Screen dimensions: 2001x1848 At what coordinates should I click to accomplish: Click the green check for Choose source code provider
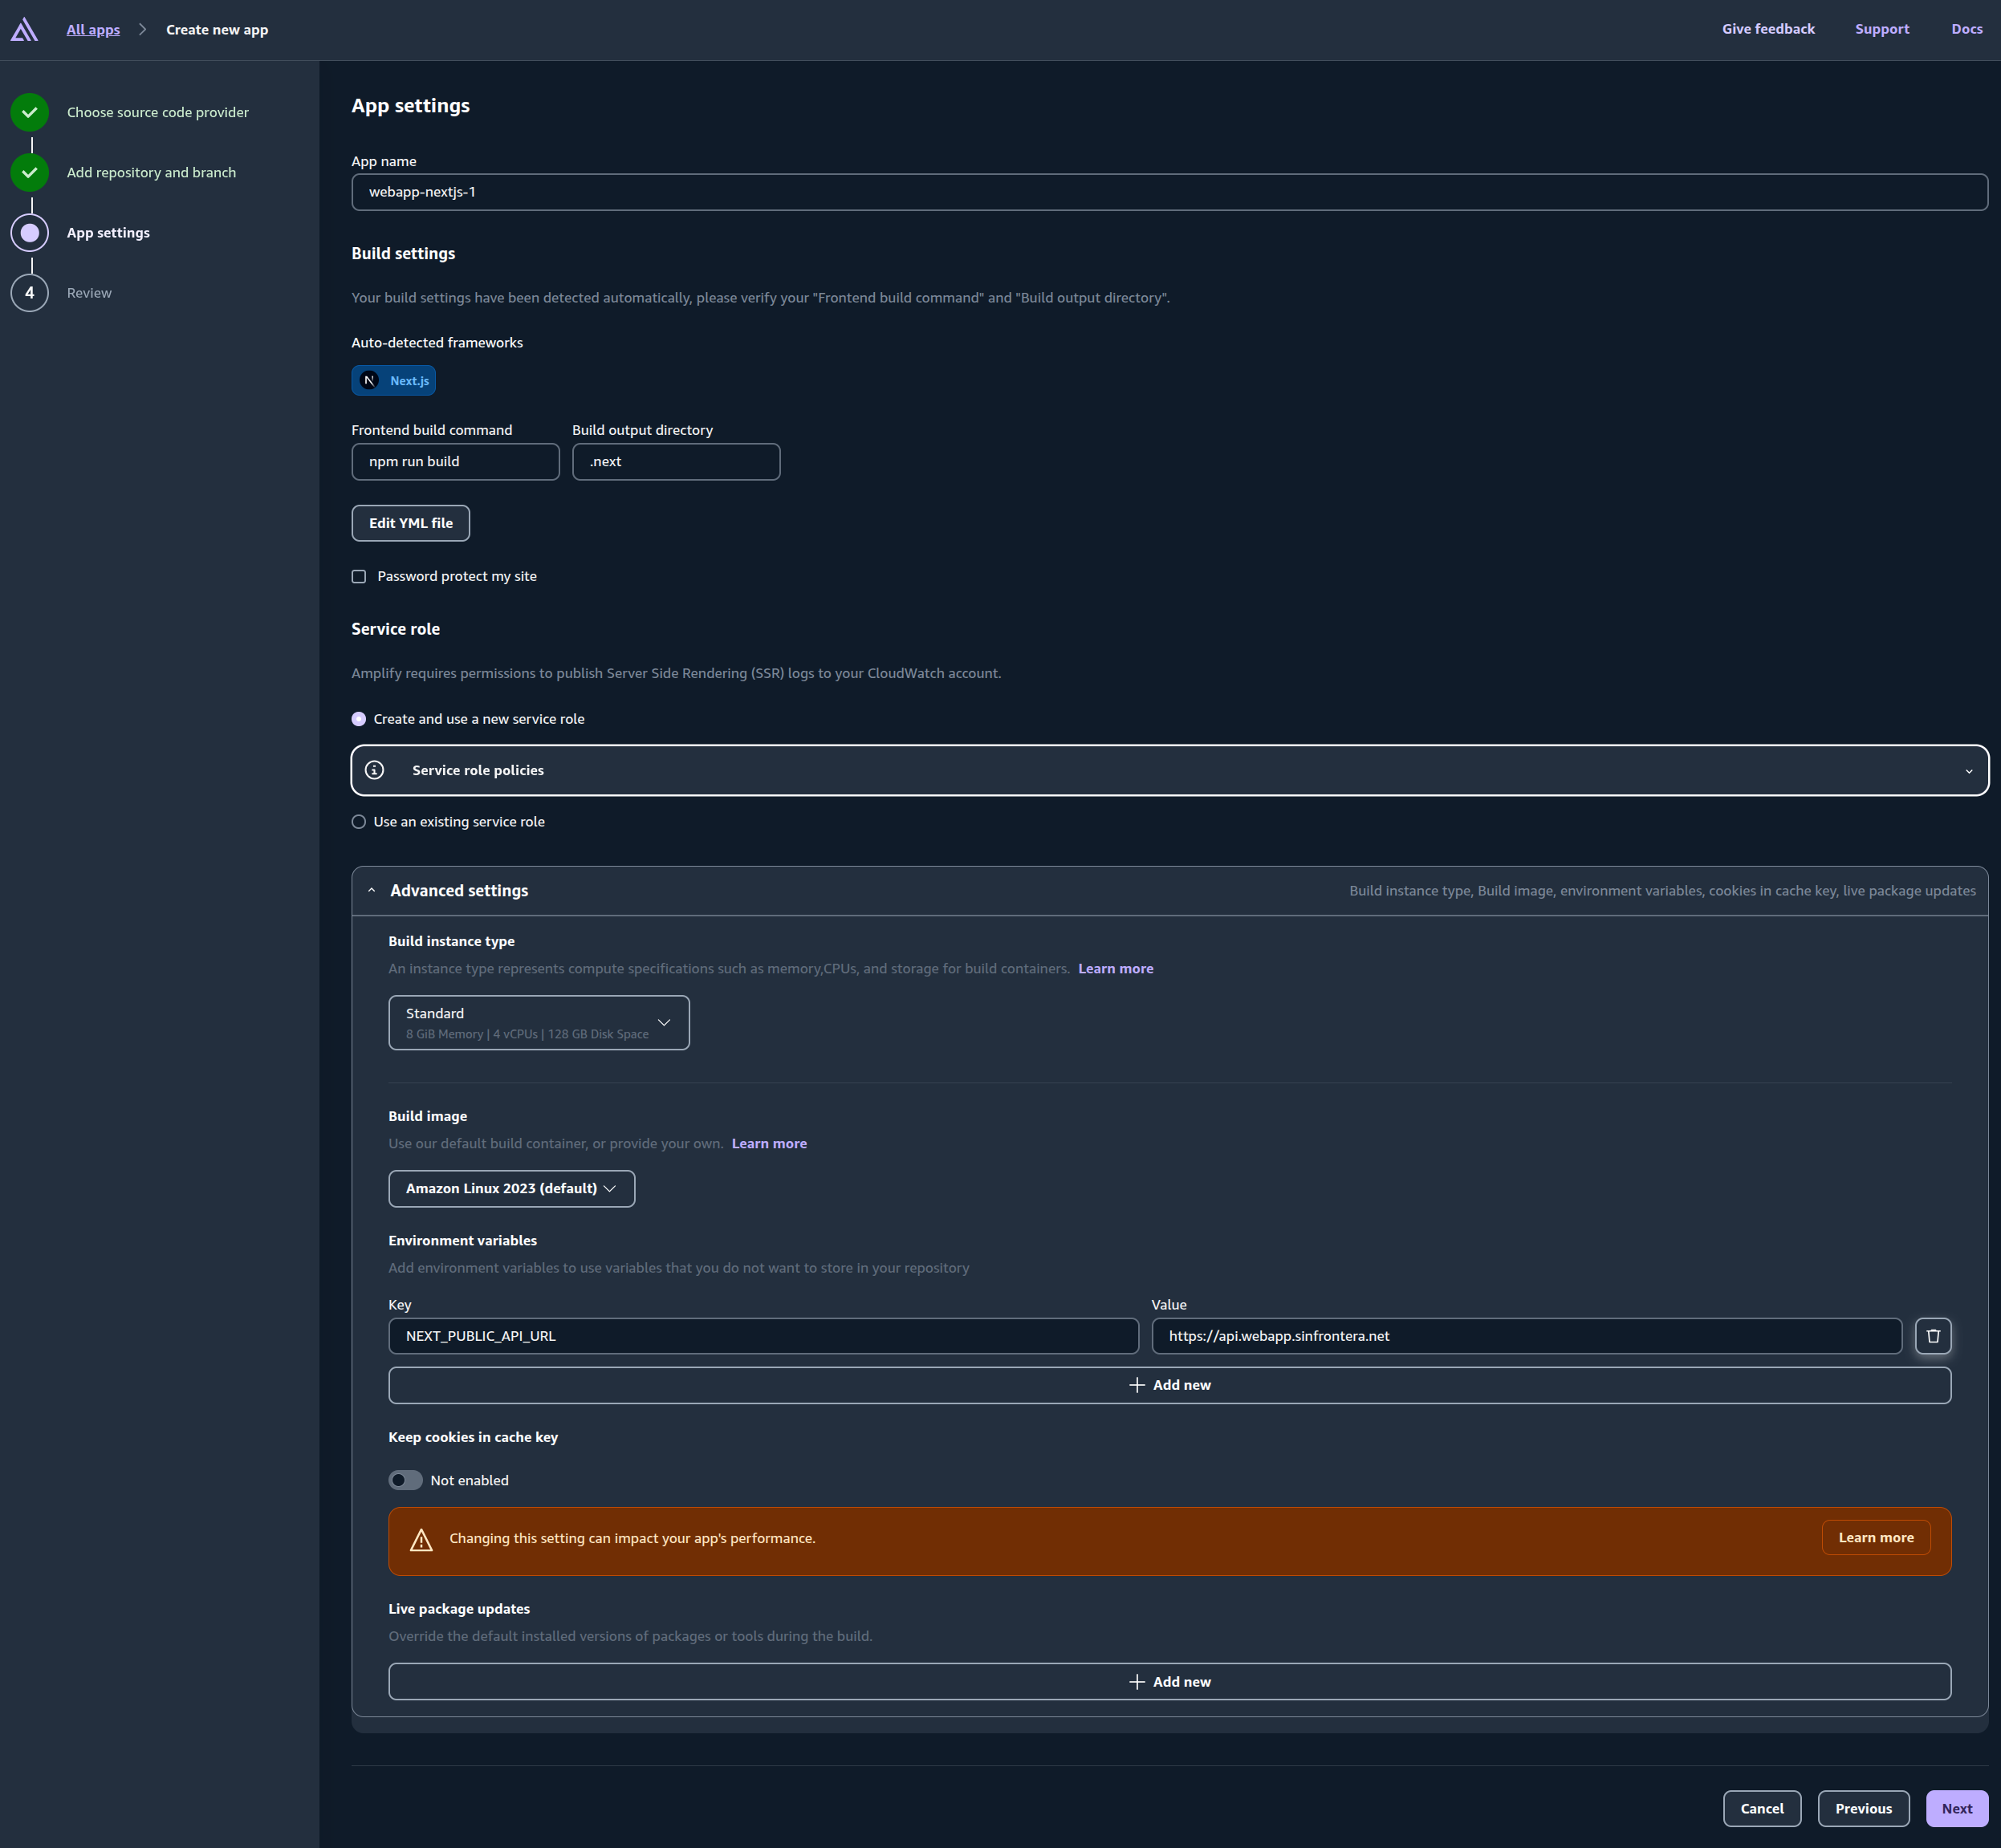tap(30, 112)
